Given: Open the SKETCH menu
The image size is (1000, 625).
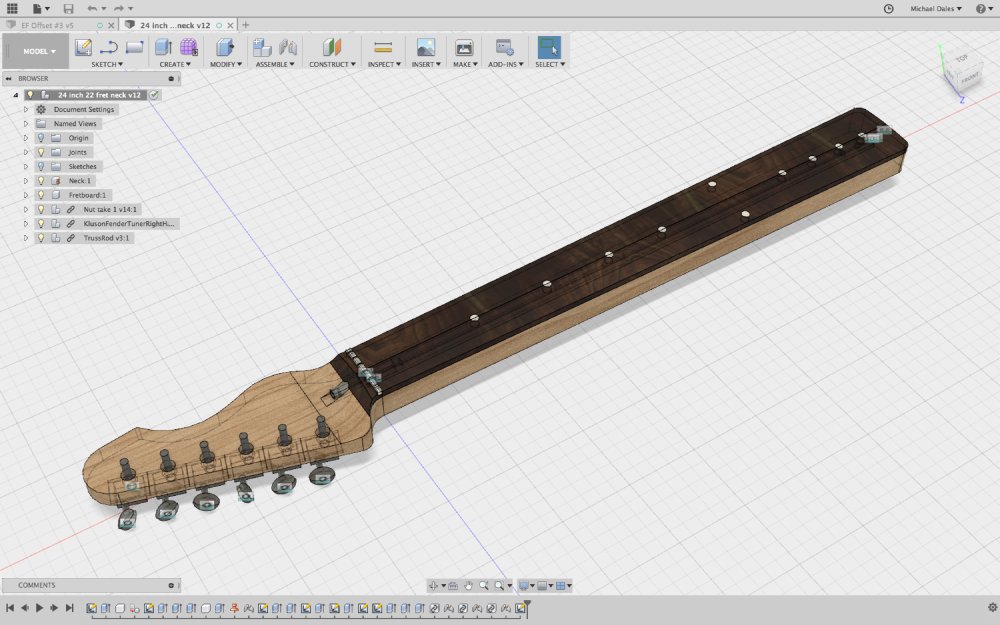Looking at the screenshot, I should pyautogui.click(x=107, y=64).
